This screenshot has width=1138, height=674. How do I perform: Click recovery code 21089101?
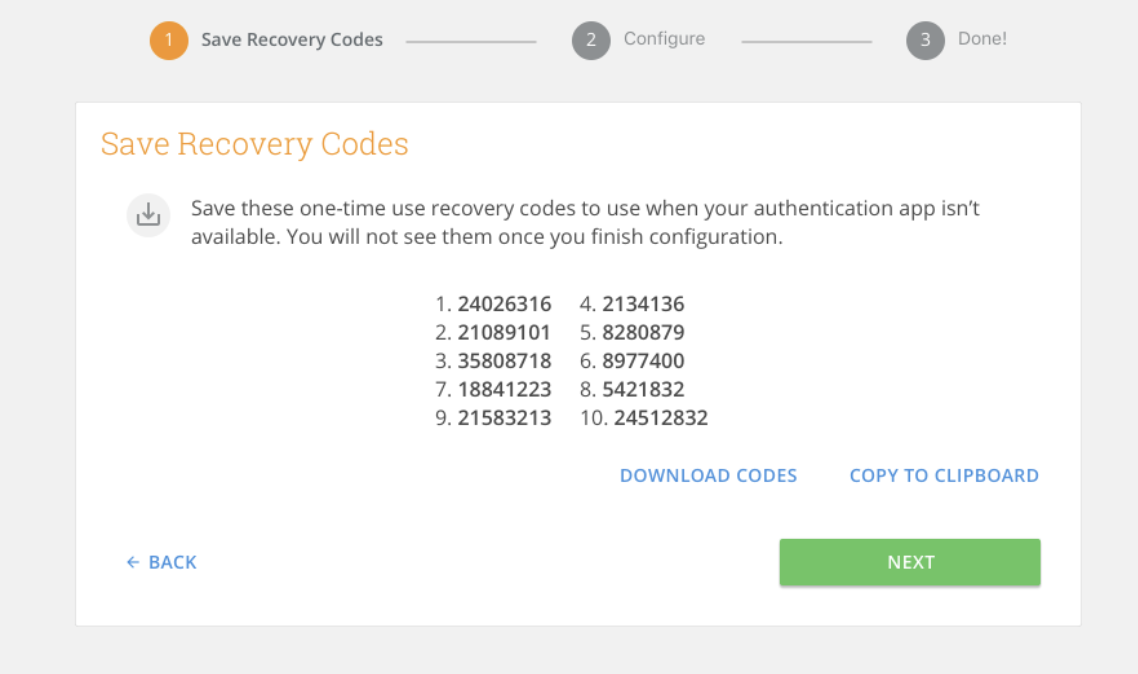click(x=504, y=332)
